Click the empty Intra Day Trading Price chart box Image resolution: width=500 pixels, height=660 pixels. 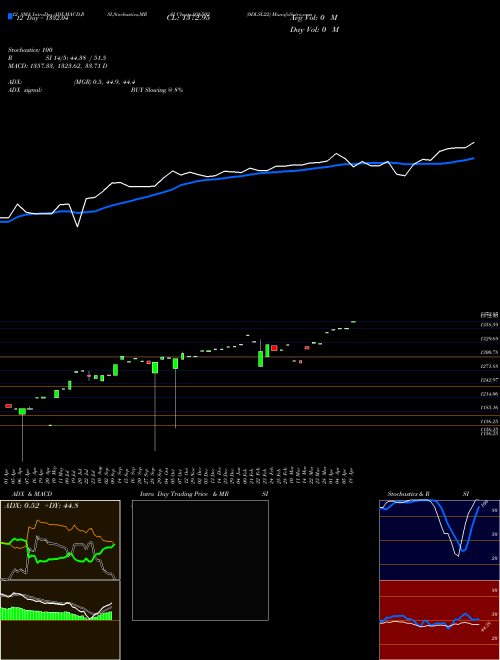[200, 560]
